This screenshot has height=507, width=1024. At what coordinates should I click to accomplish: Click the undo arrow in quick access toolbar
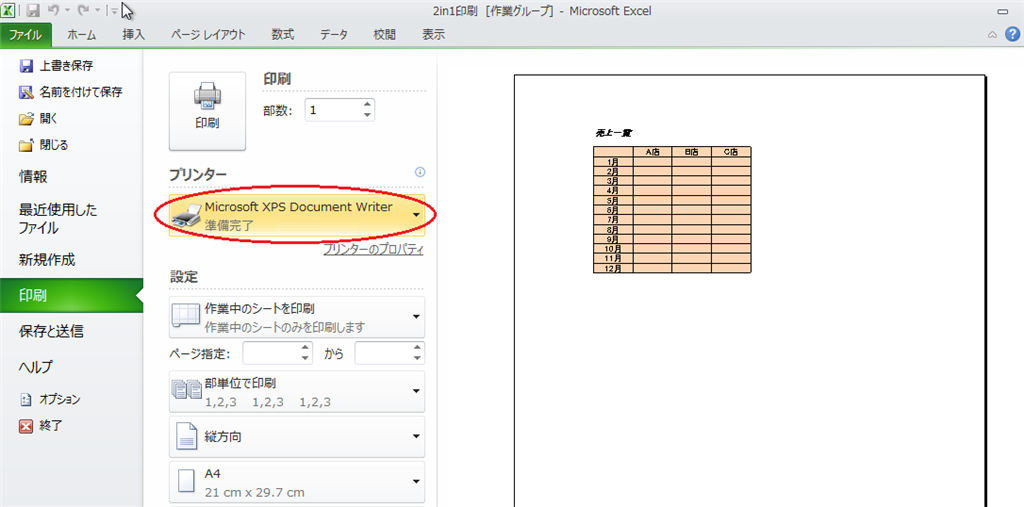(54, 11)
